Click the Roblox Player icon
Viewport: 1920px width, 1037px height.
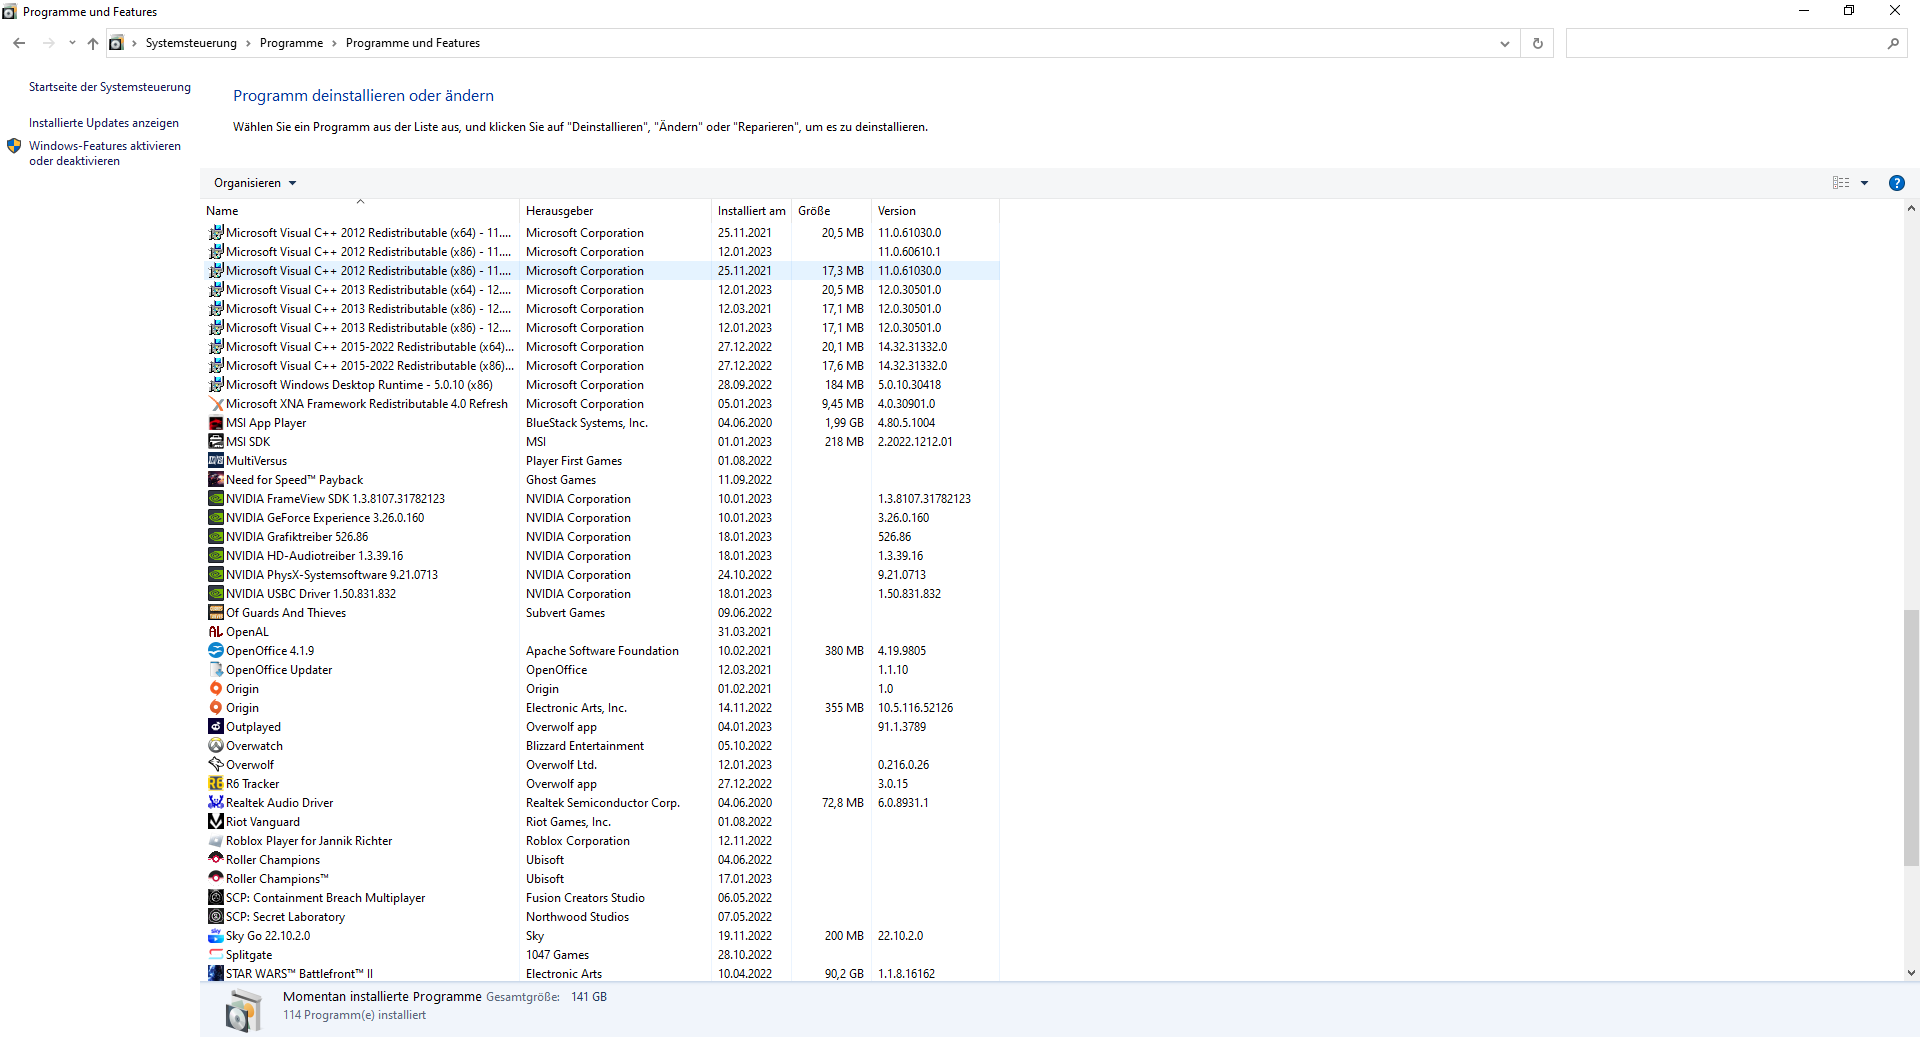tap(215, 841)
